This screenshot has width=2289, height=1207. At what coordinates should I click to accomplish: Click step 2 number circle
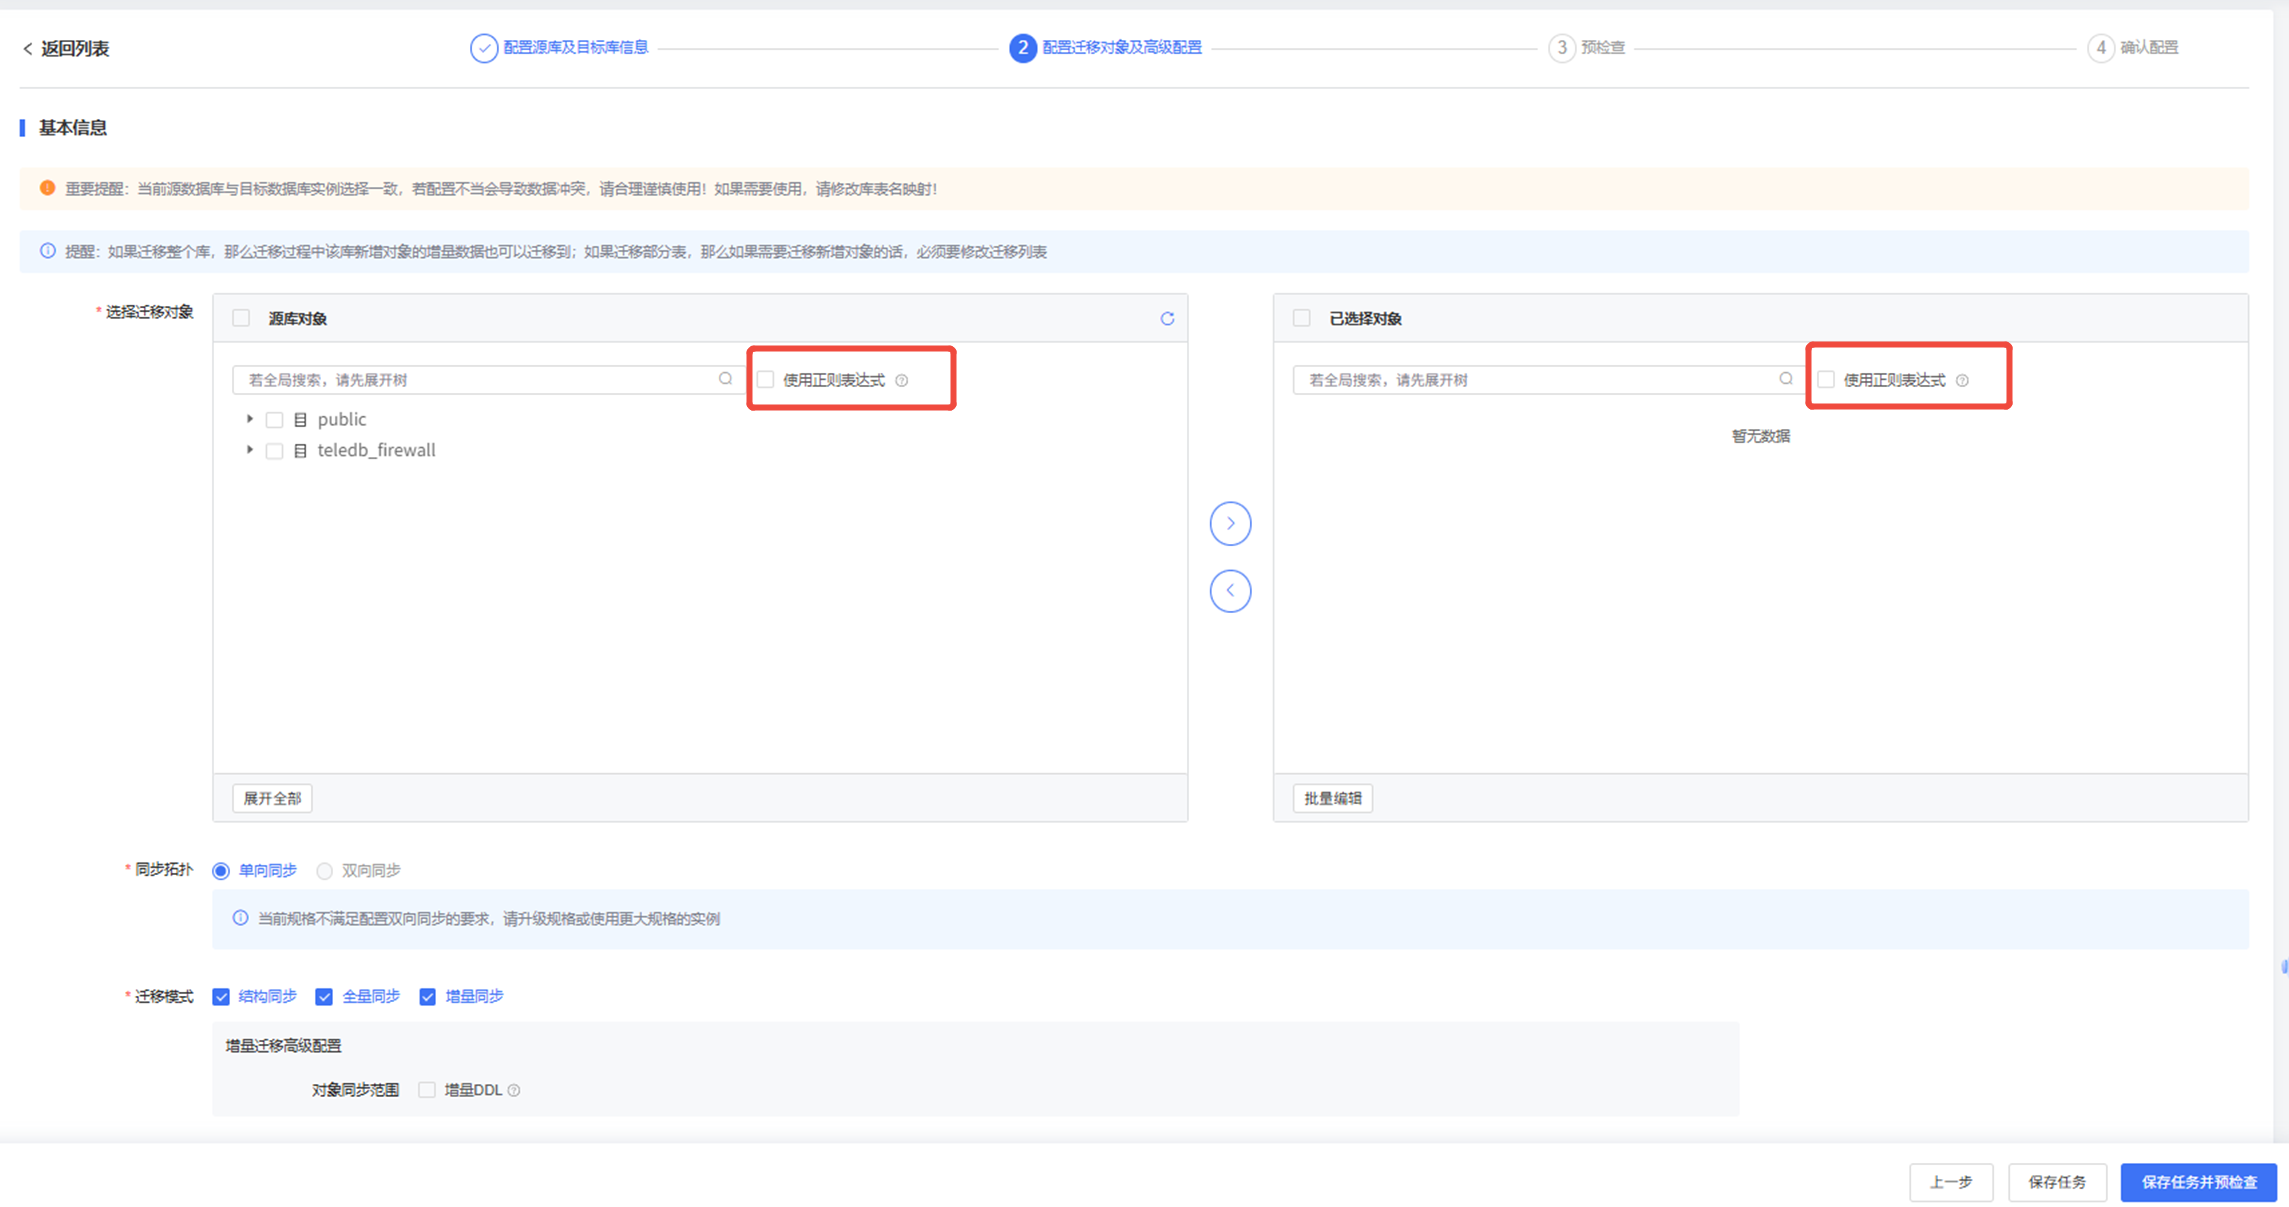(x=1022, y=48)
